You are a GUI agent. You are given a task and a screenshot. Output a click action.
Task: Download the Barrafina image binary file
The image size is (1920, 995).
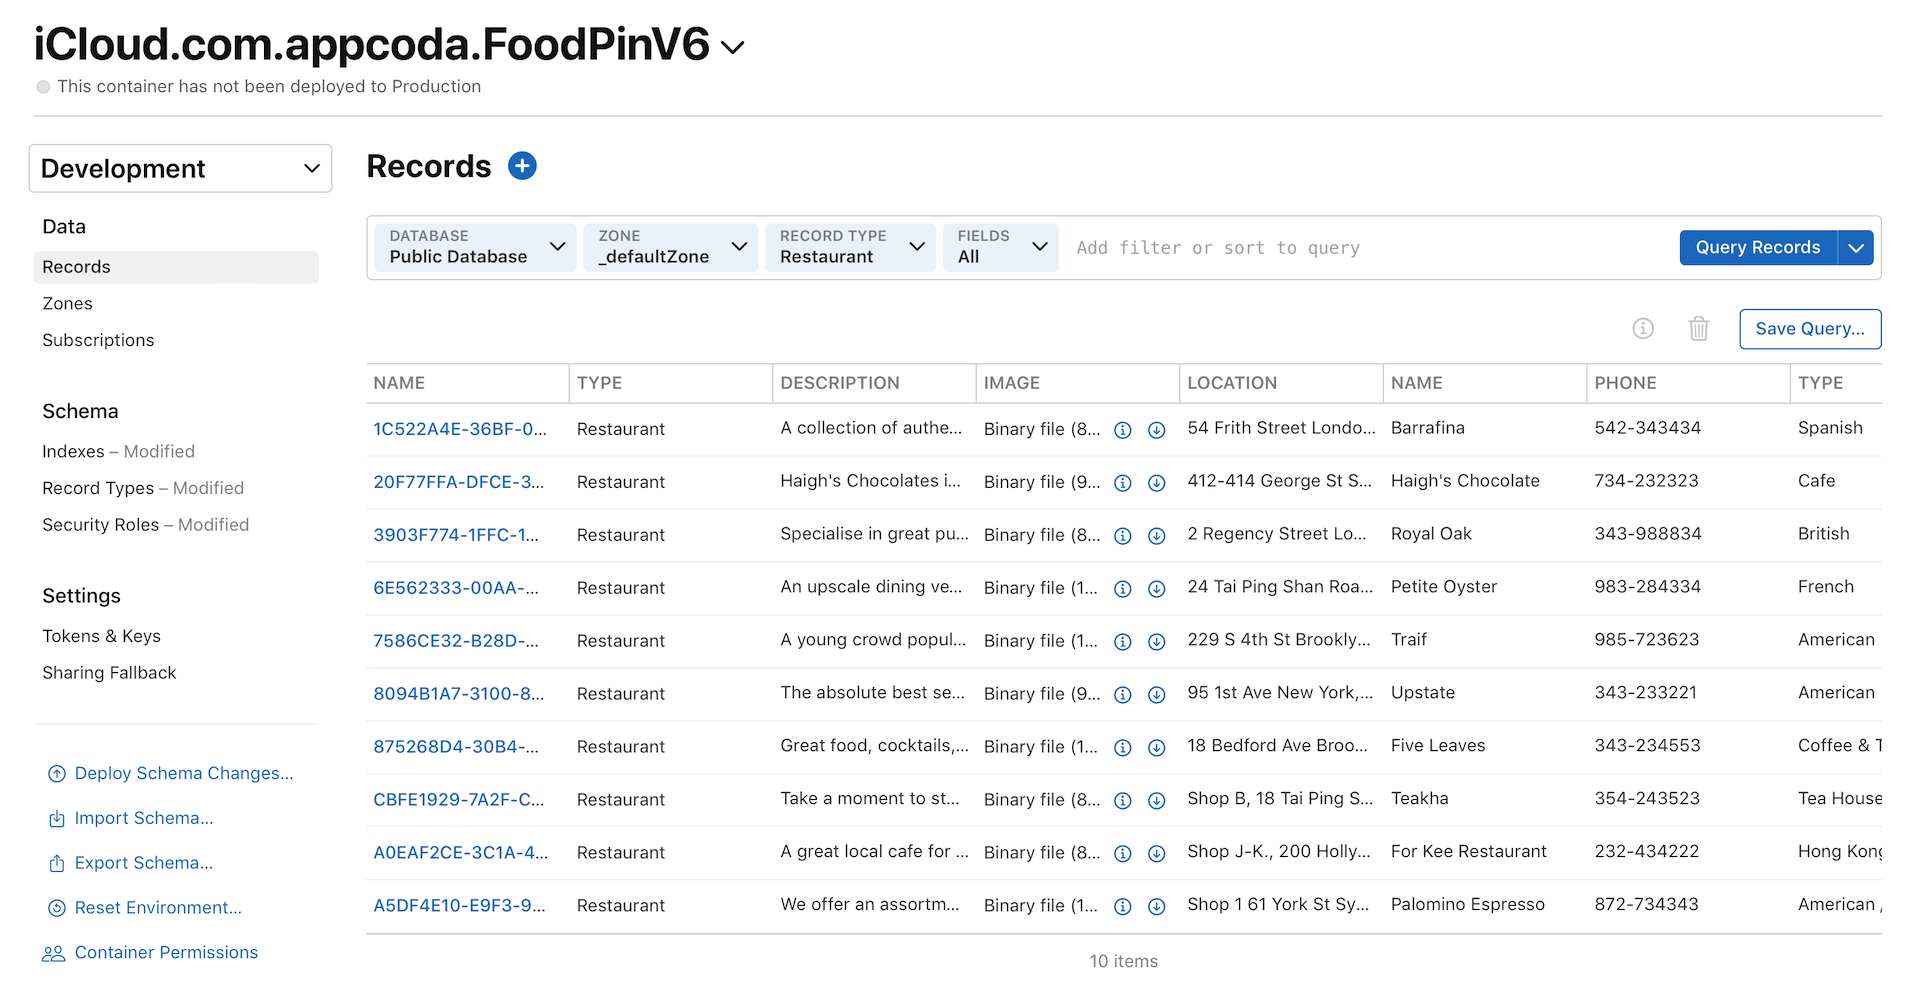click(x=1156, y=430)
